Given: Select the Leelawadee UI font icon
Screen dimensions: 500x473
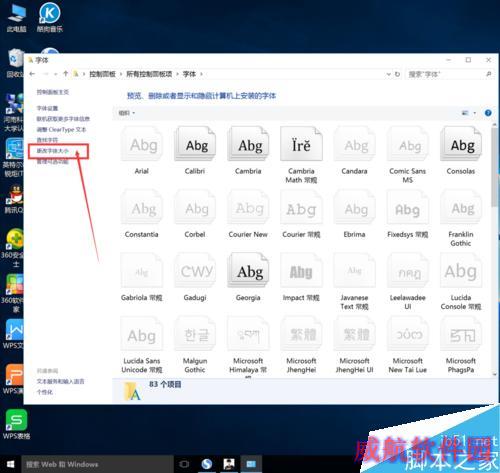Looking at the screenshot, I should coord(408,271).
